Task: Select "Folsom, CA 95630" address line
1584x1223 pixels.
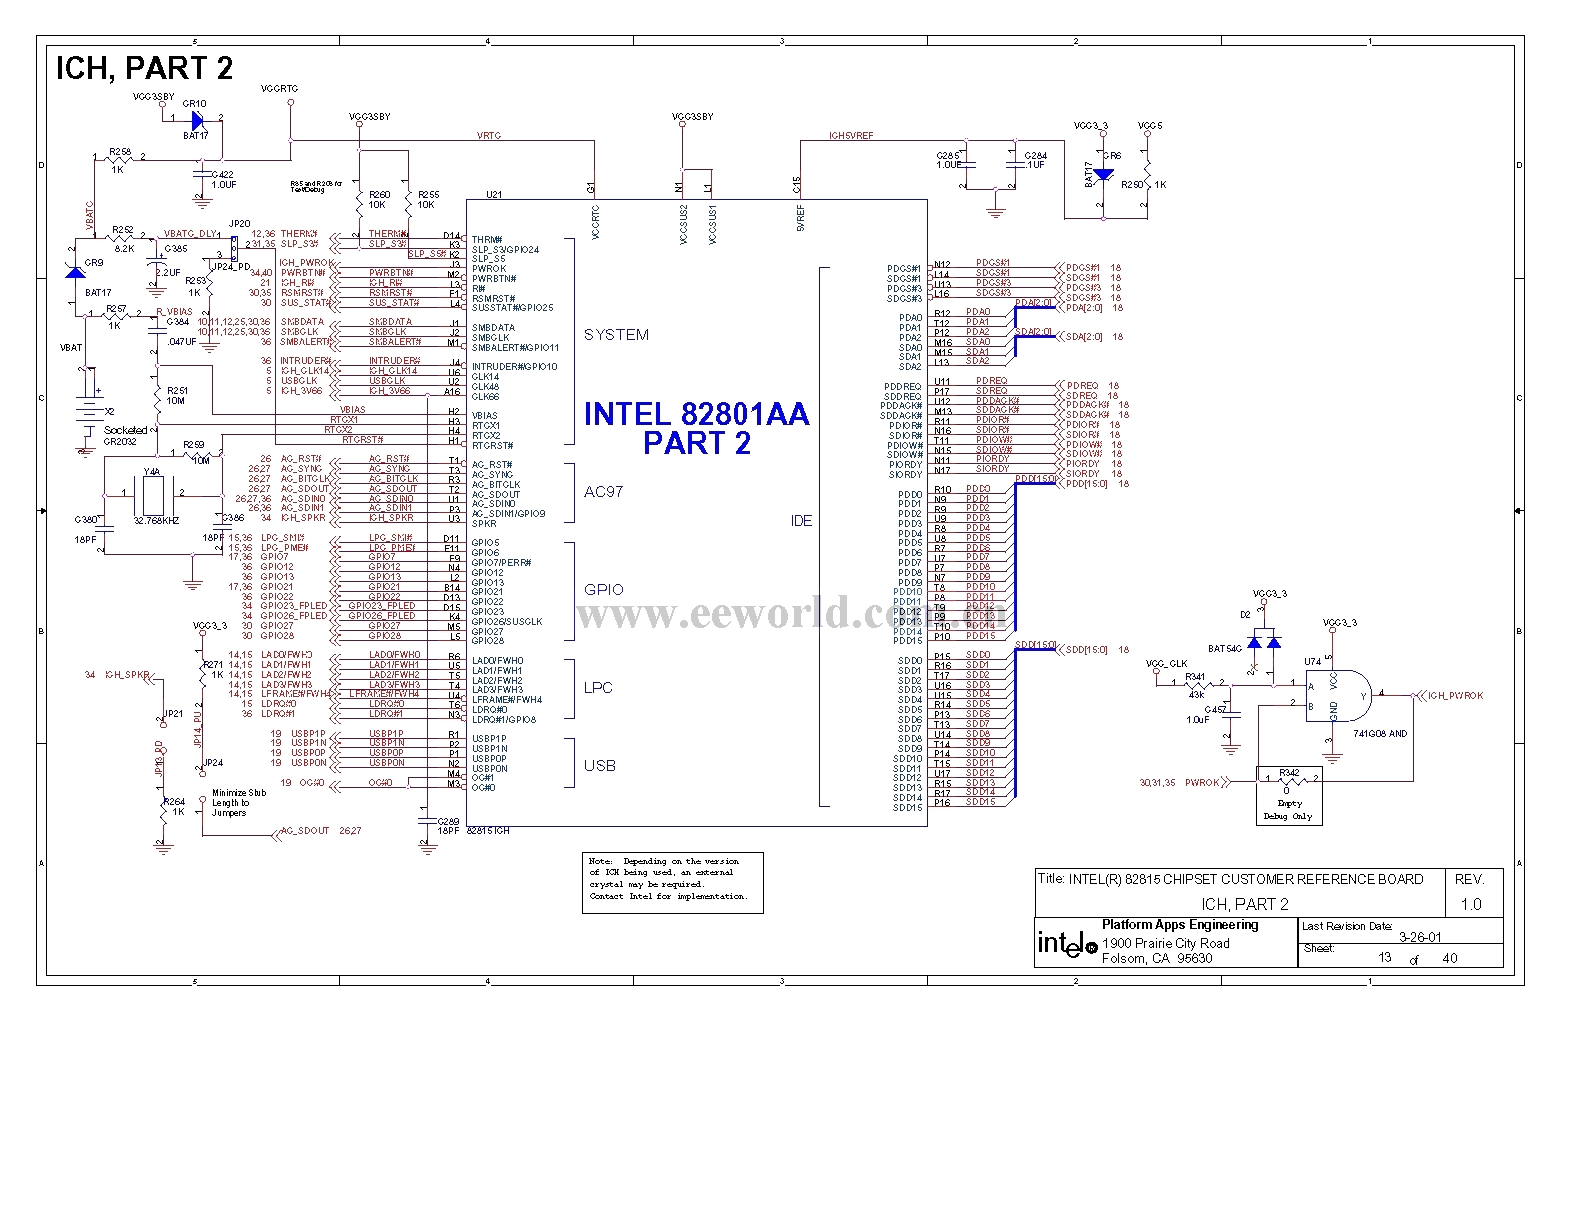Action: pos(1156,959)
